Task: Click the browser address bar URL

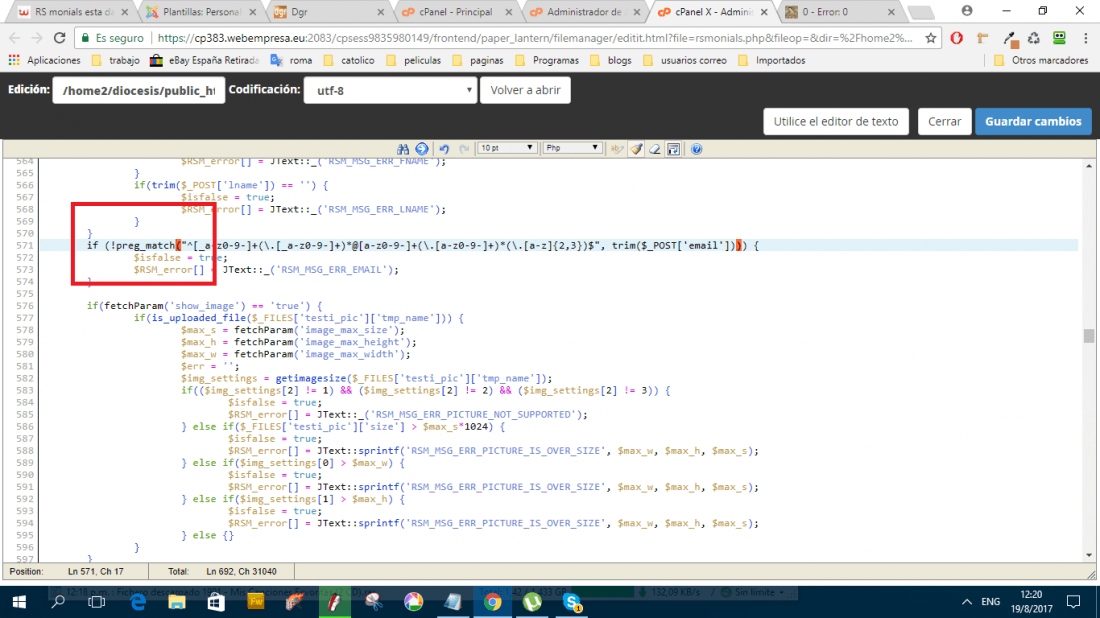Action: tap(535, 38)
